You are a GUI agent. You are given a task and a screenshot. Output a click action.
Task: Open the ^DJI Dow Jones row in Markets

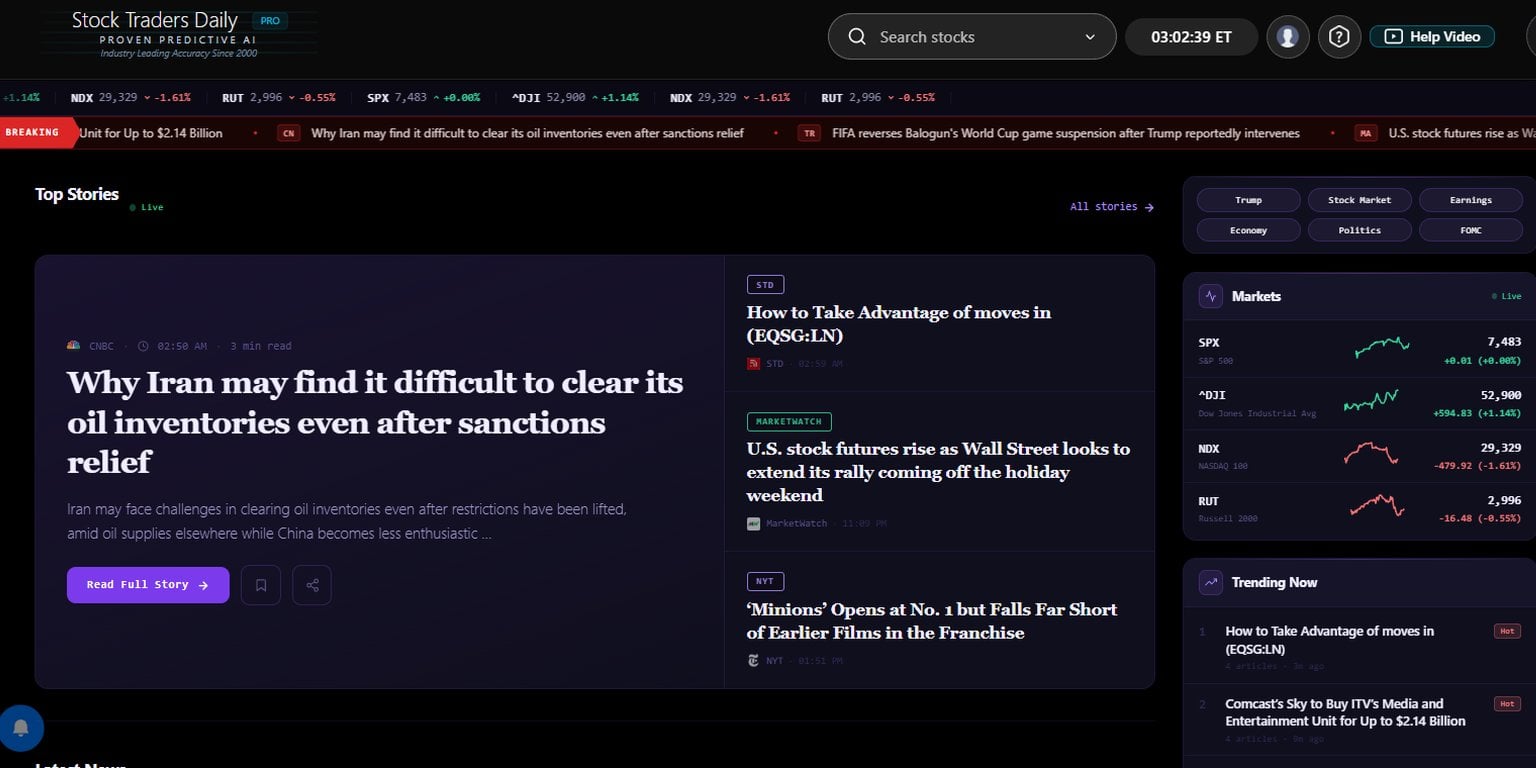click(x=1359, y=403)
